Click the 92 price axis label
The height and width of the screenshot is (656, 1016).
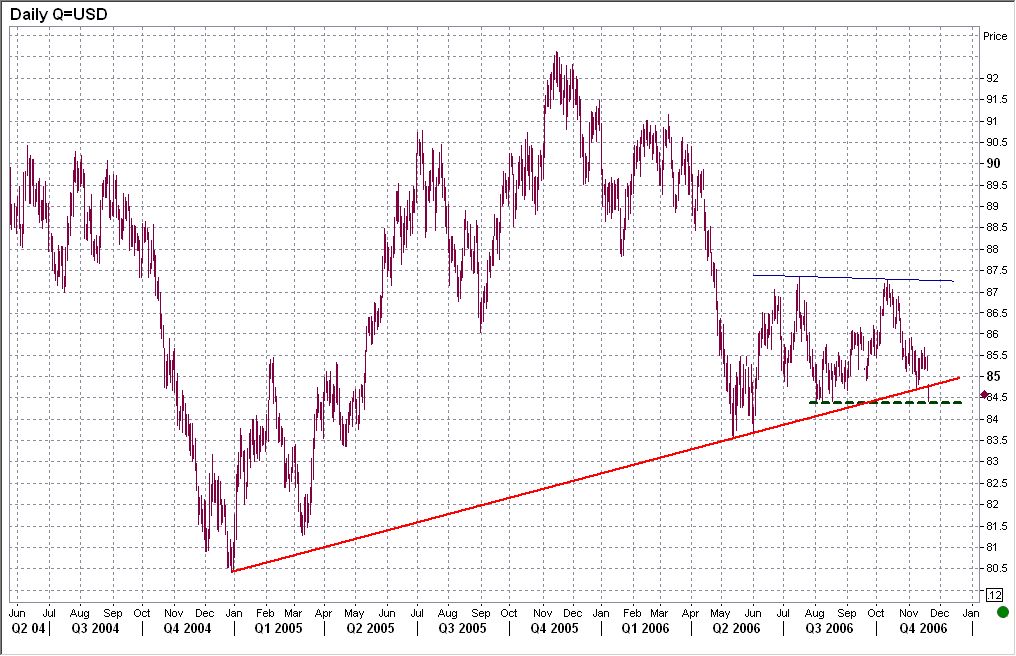point(992,78)
